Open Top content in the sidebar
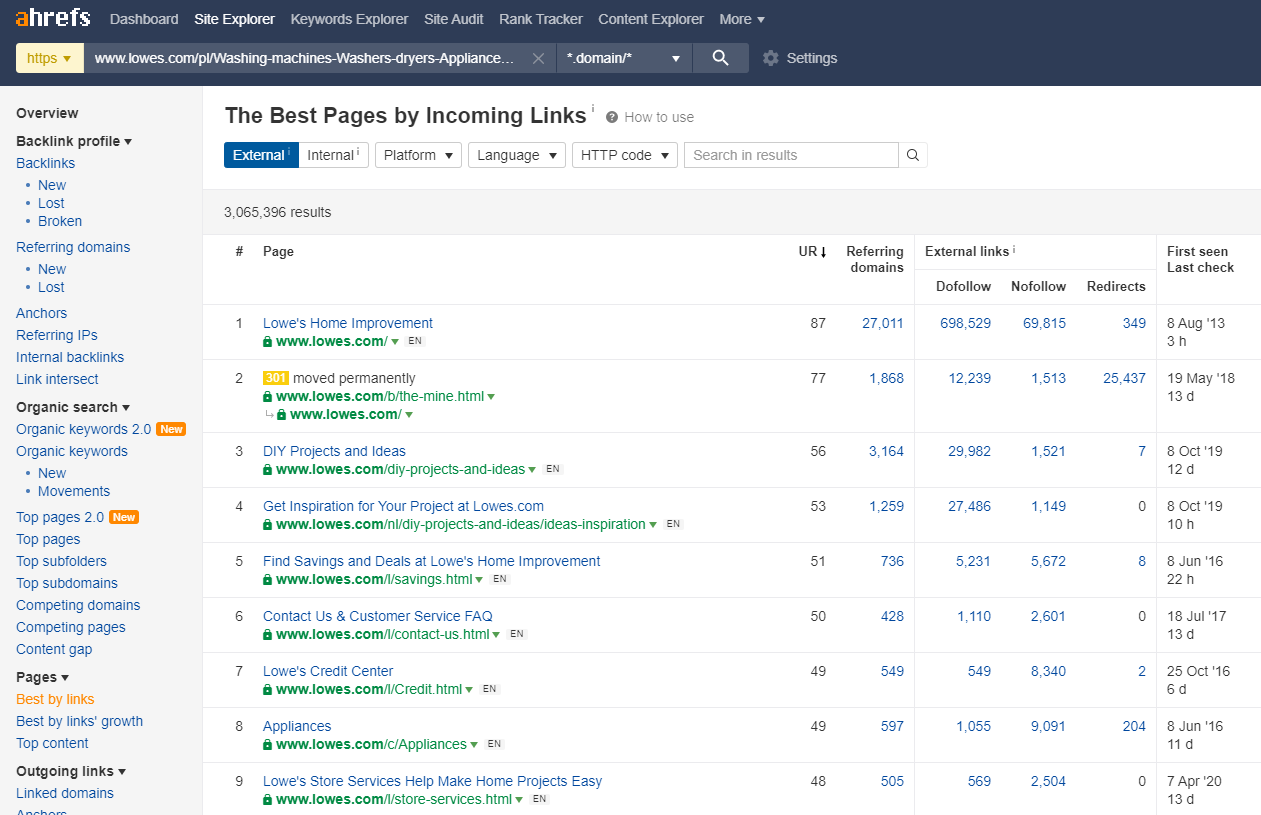 [x=52, y=743]
